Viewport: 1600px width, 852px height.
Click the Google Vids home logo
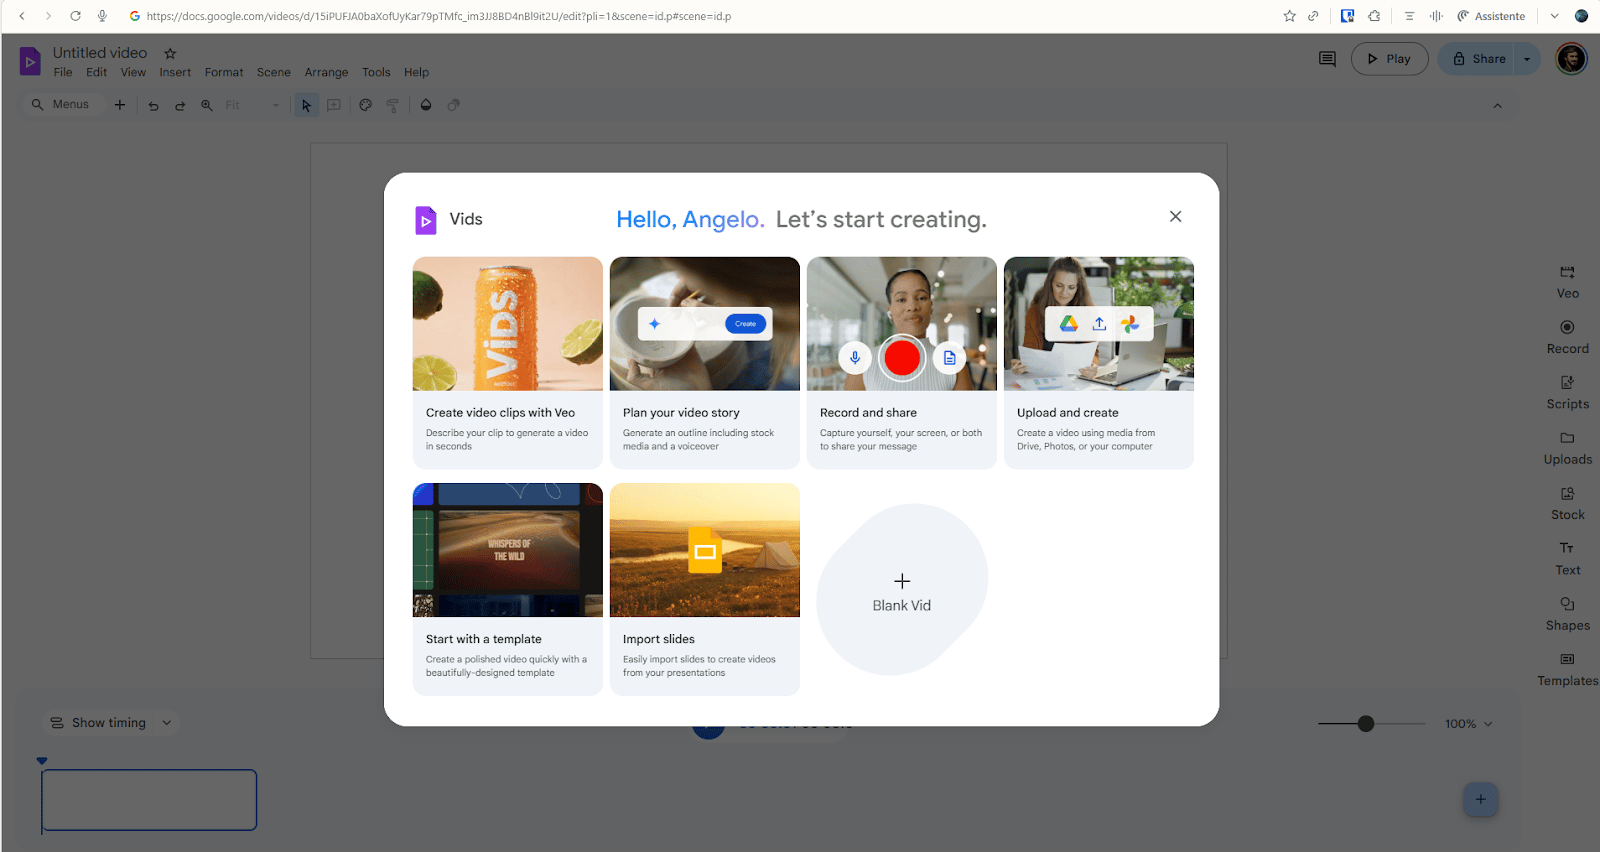click(30, 62)
